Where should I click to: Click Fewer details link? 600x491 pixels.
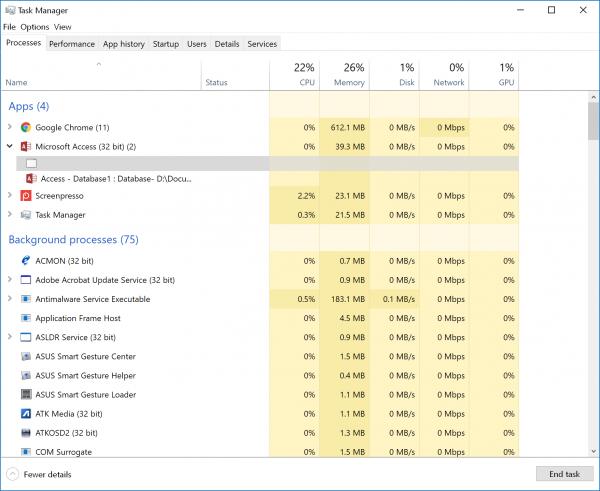47,475
